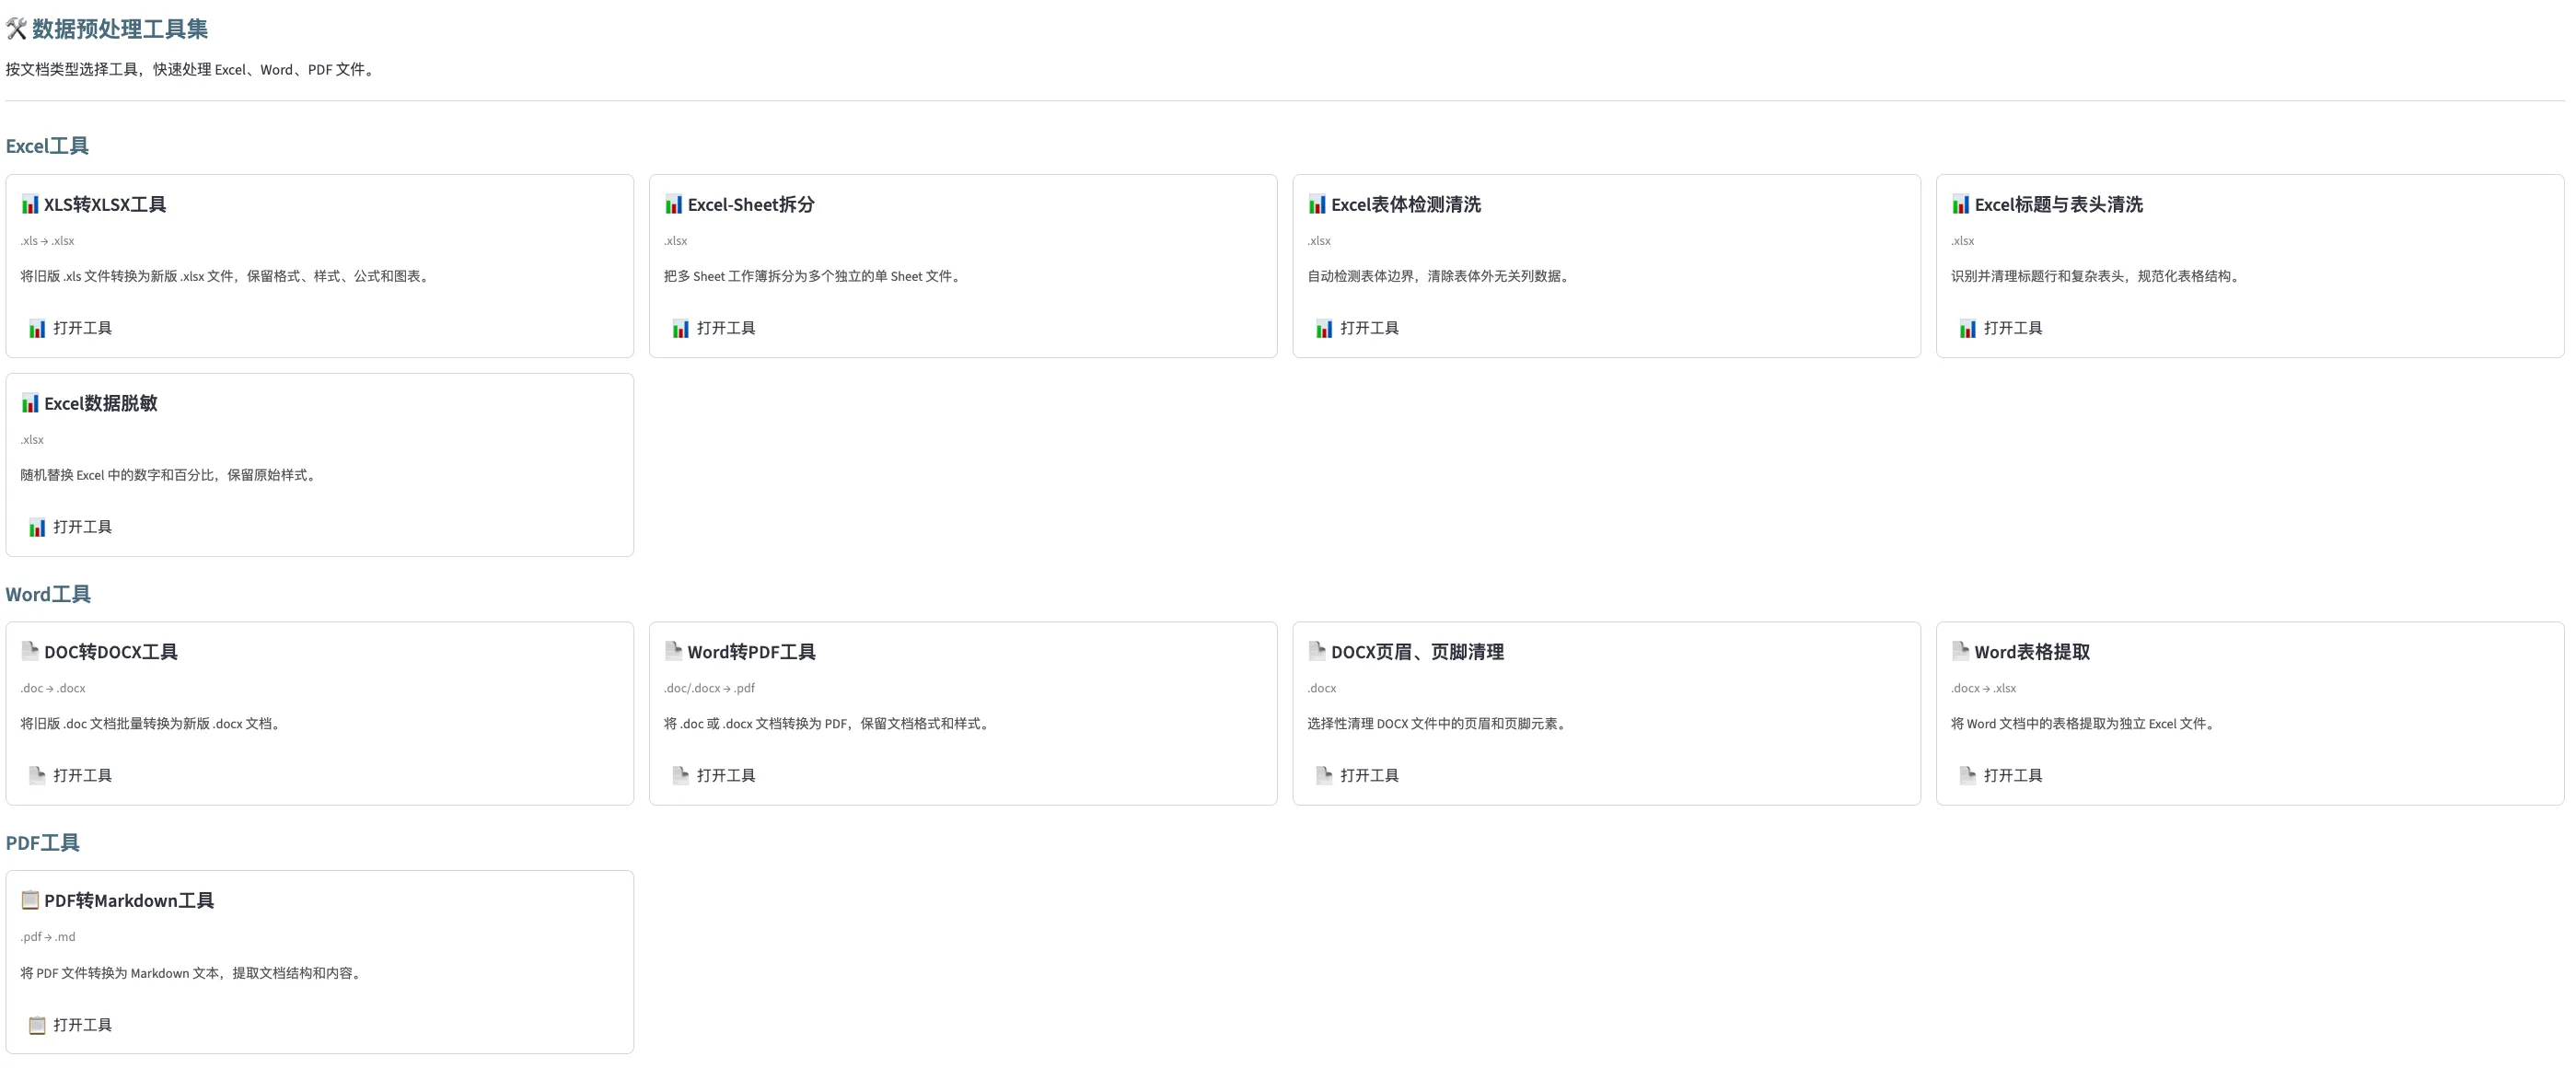Launch Word表格提取 with its 打开工具 link
This screenshot has height=1068, width=2576.
2001,775
